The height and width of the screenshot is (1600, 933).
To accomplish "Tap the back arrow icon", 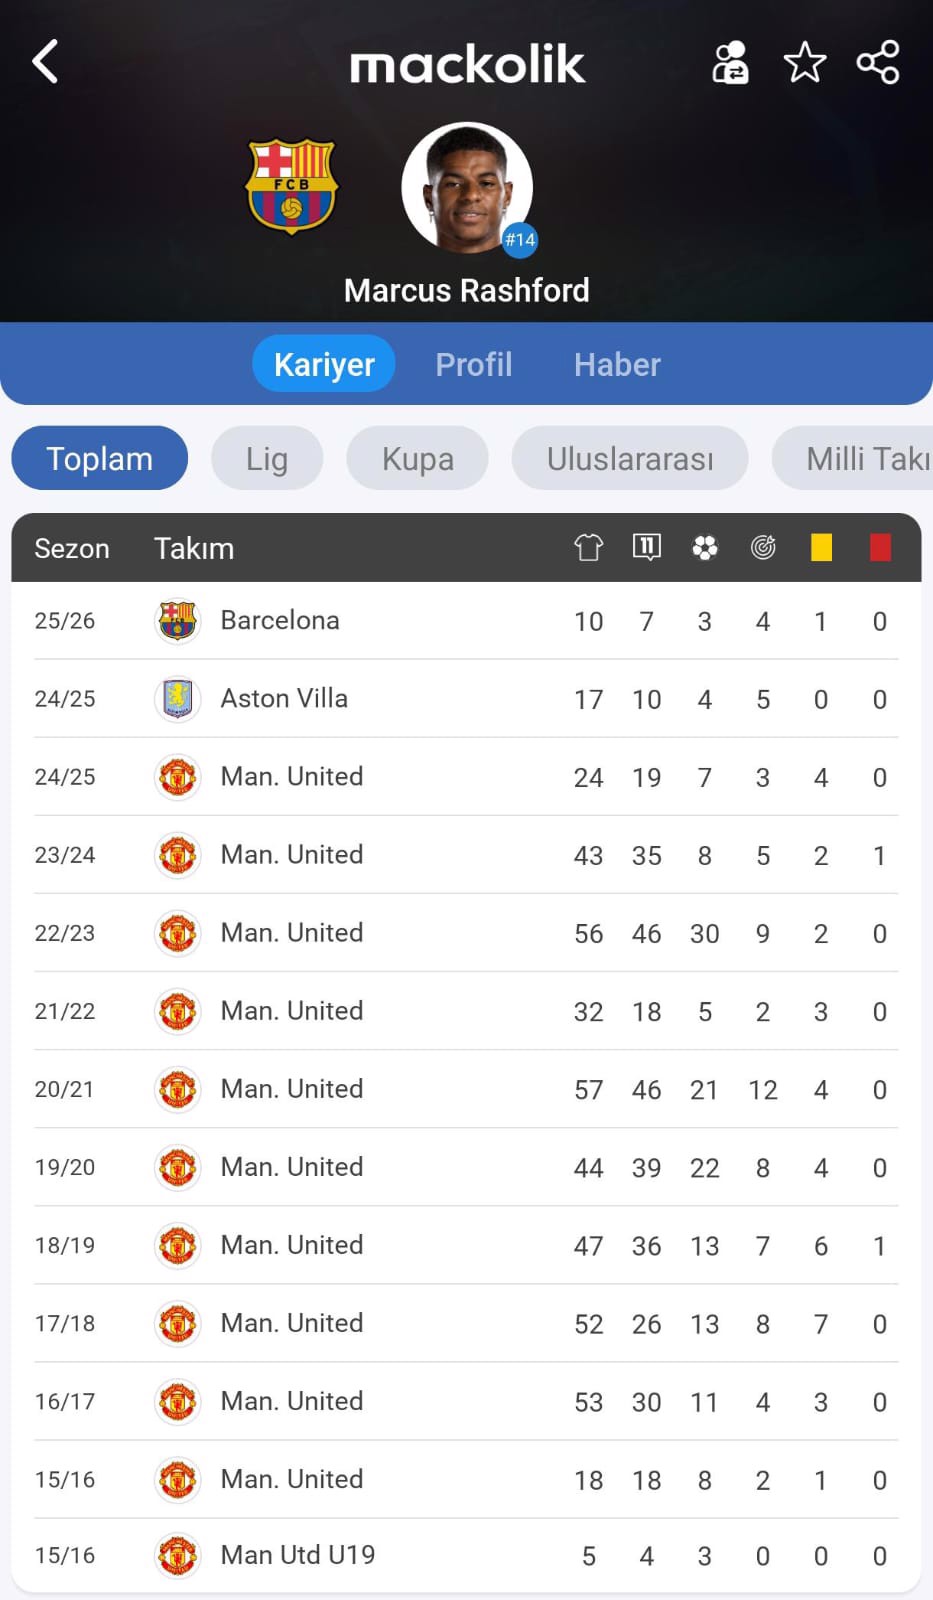I will tap(45, 62).
